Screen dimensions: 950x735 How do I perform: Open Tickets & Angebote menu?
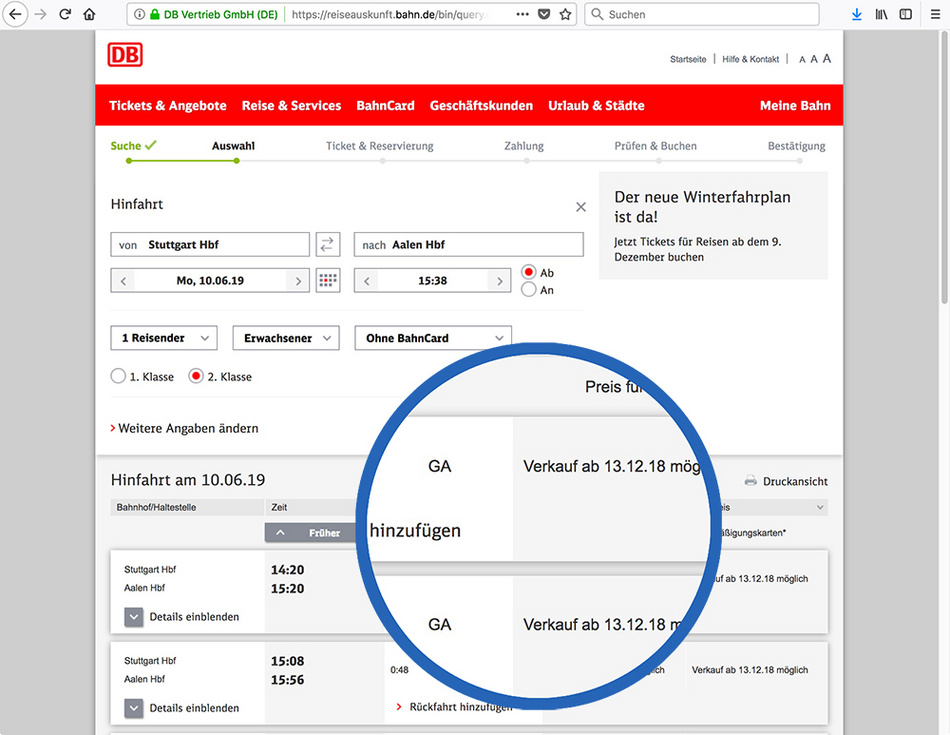[x=168, y=105]
